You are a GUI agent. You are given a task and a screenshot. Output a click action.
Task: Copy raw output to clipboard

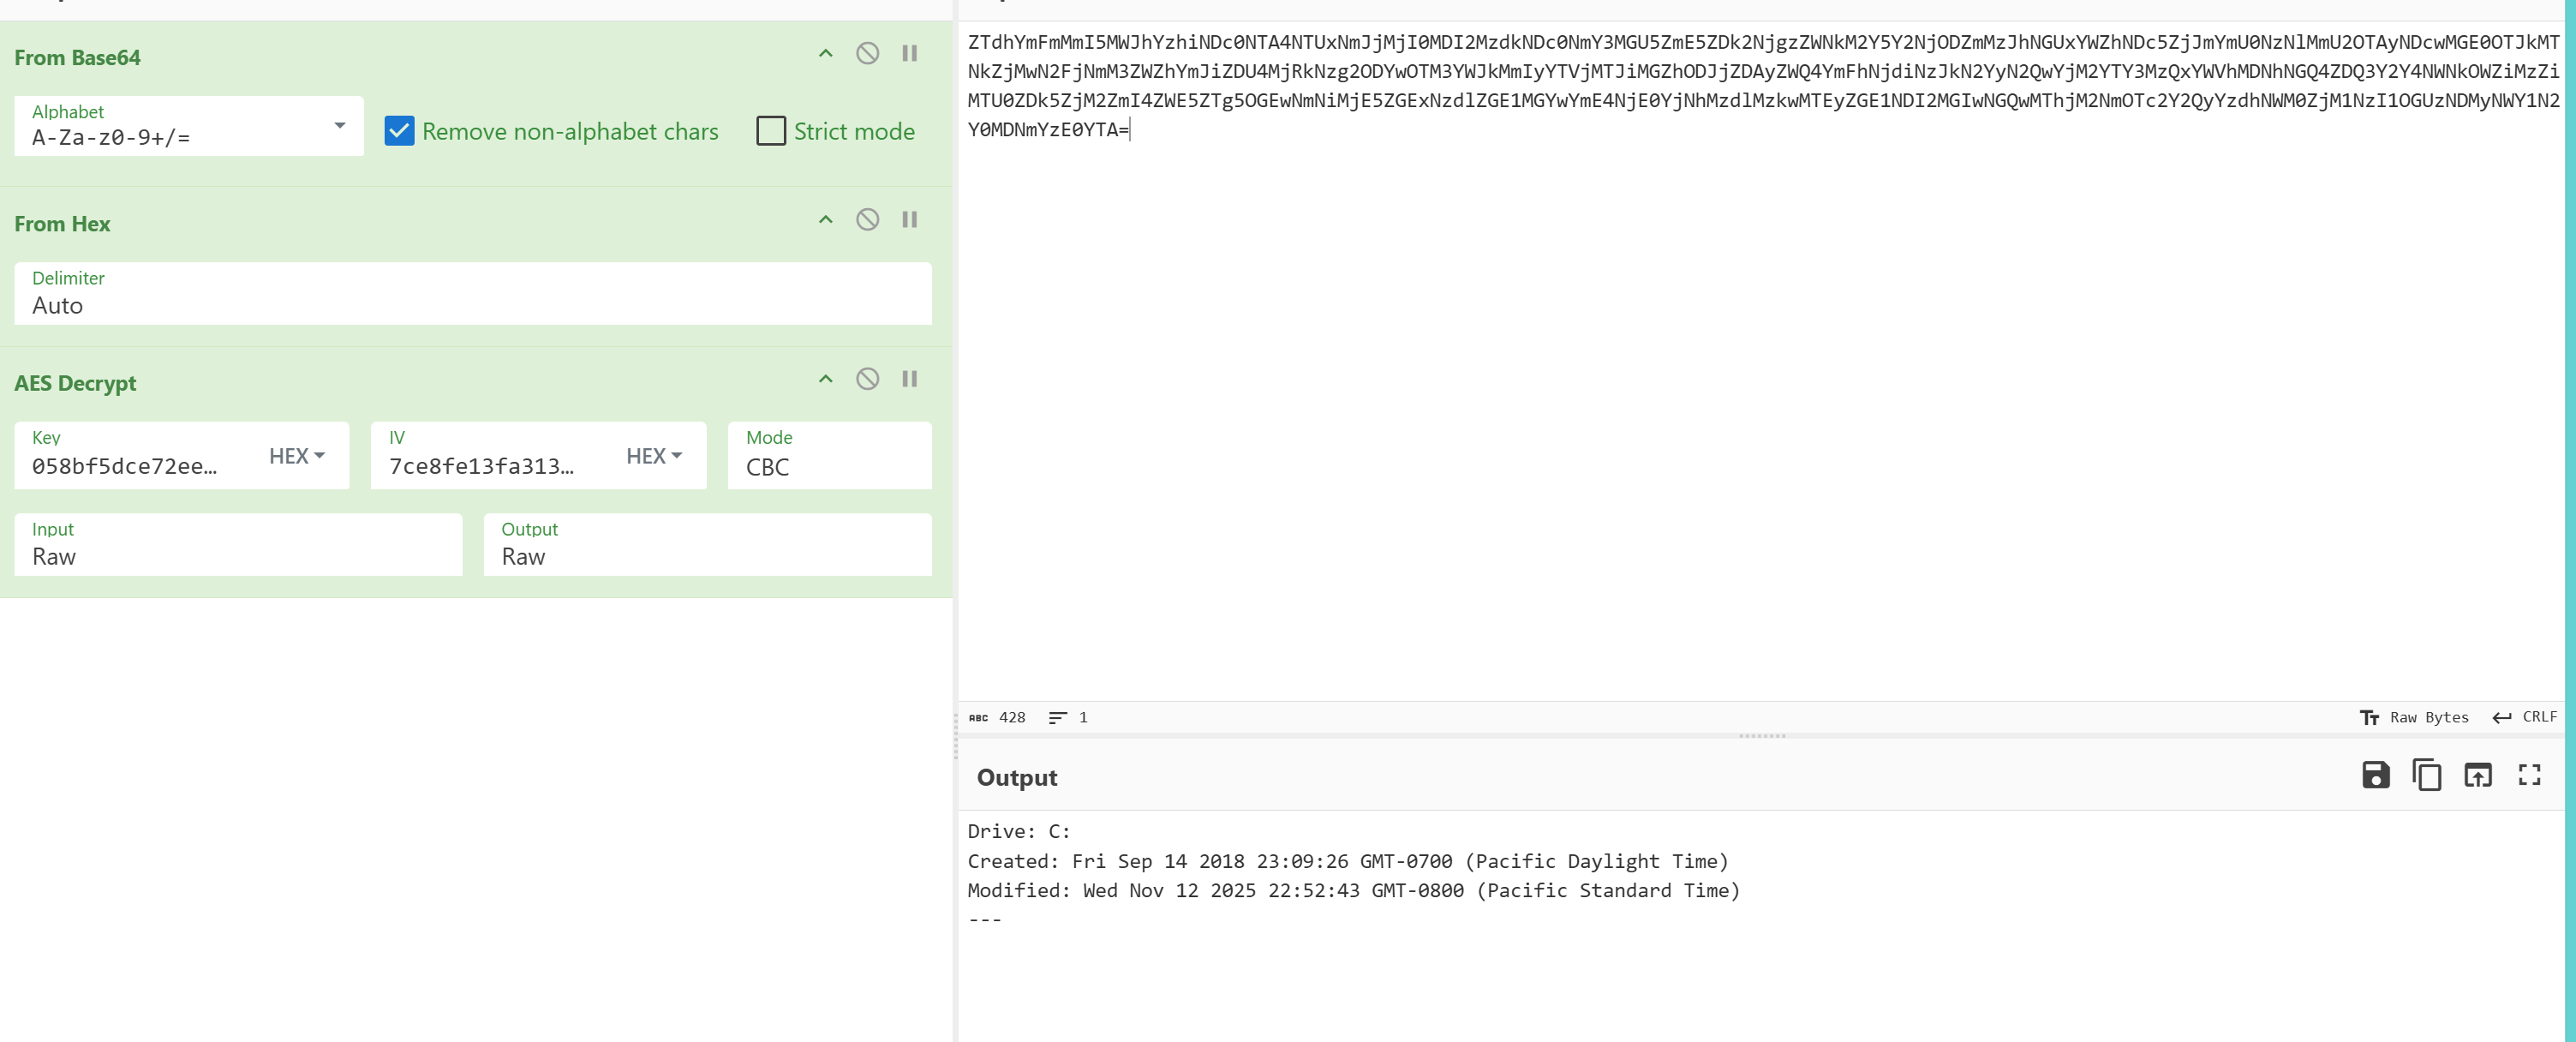pos(2426,775)
